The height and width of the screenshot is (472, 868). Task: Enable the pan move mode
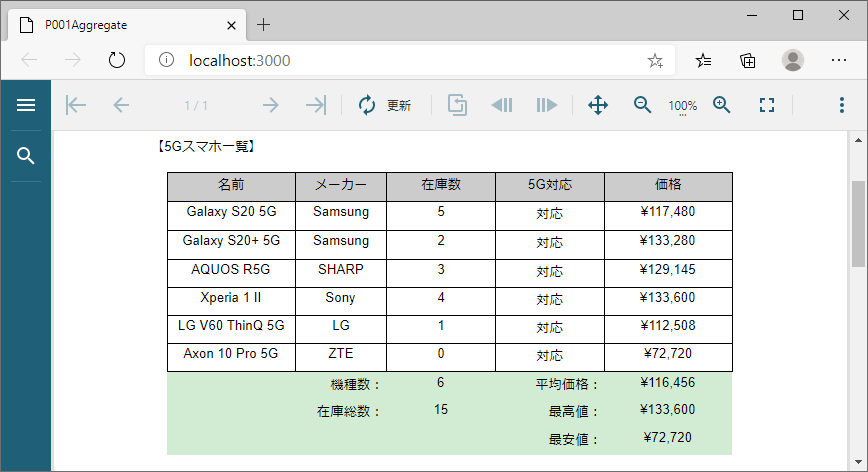(x=598, y=105)
